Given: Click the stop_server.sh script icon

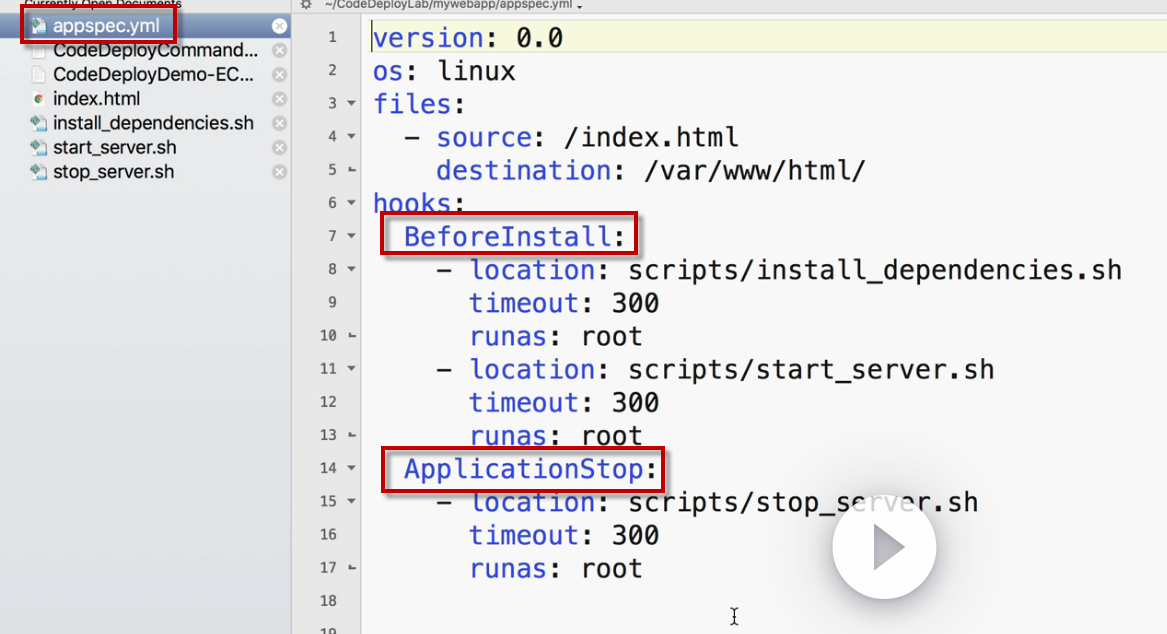Looking at the screenshot, I should coord(38,172).
